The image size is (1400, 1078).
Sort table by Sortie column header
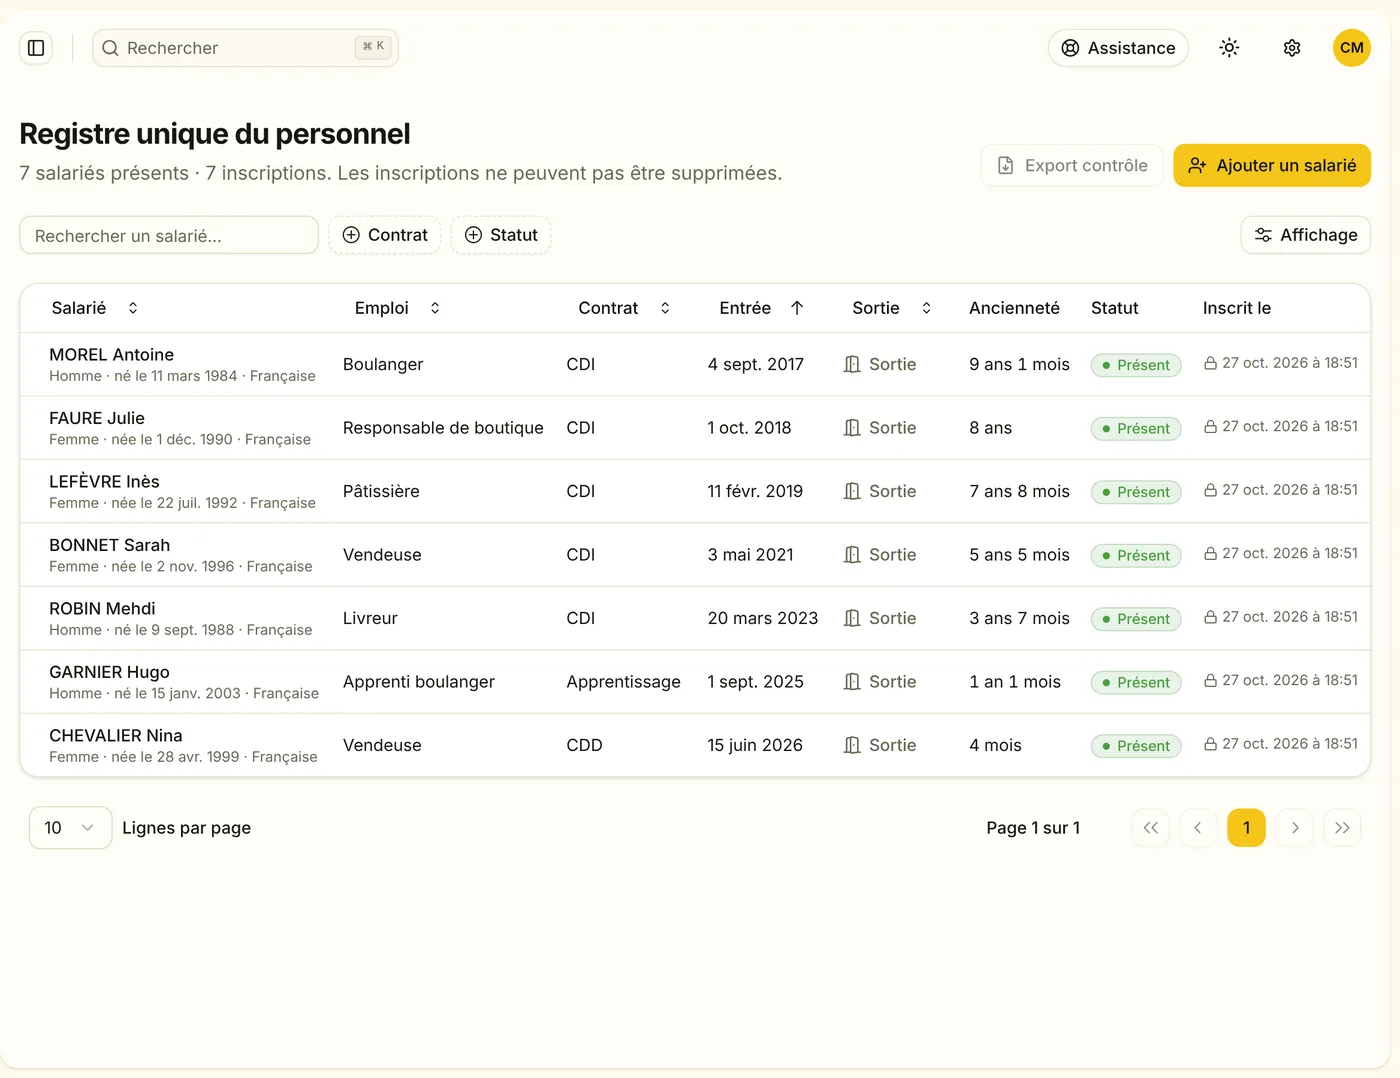[892, 308]
